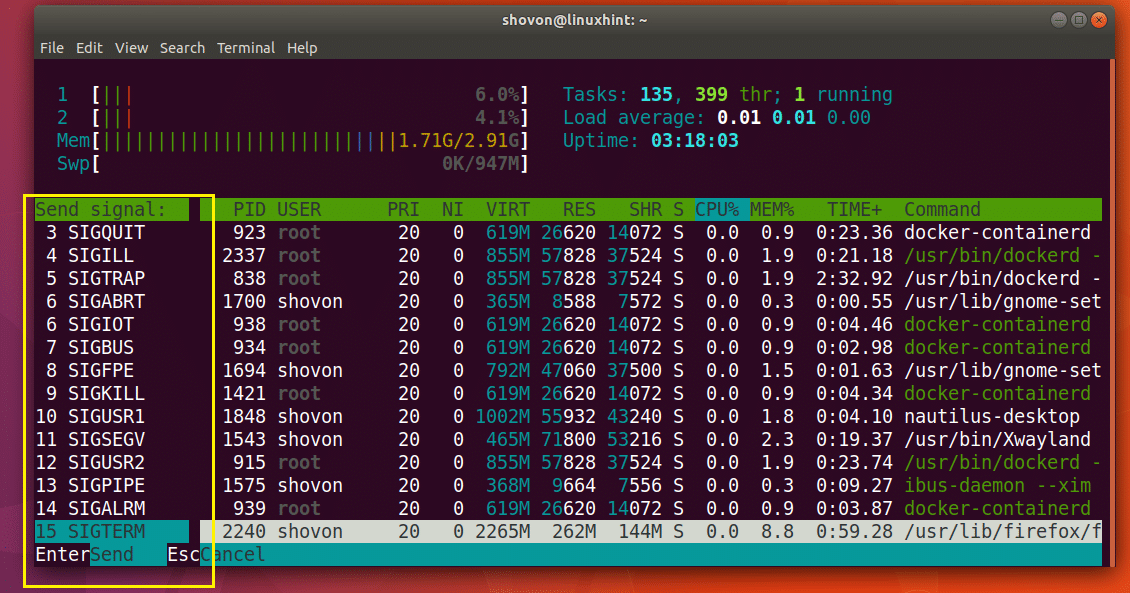Select signal 7 SIGBUS
Viewport: 1130px width, 593px height.
pos(112,347)
